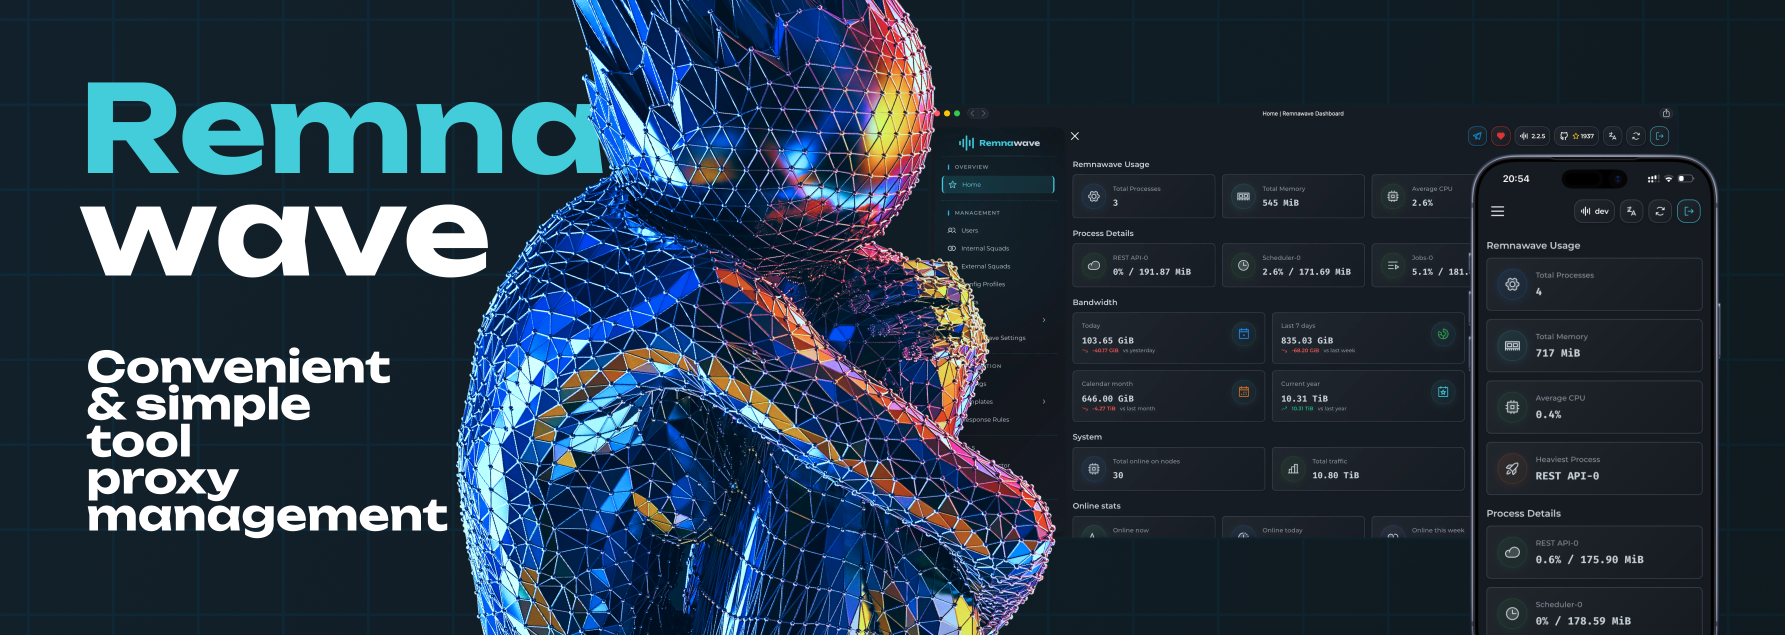The width and height of the screenshot is (1785, 635).
Task: Expand the sidebar chevron above the Settings item
Action: (1044, 320)
